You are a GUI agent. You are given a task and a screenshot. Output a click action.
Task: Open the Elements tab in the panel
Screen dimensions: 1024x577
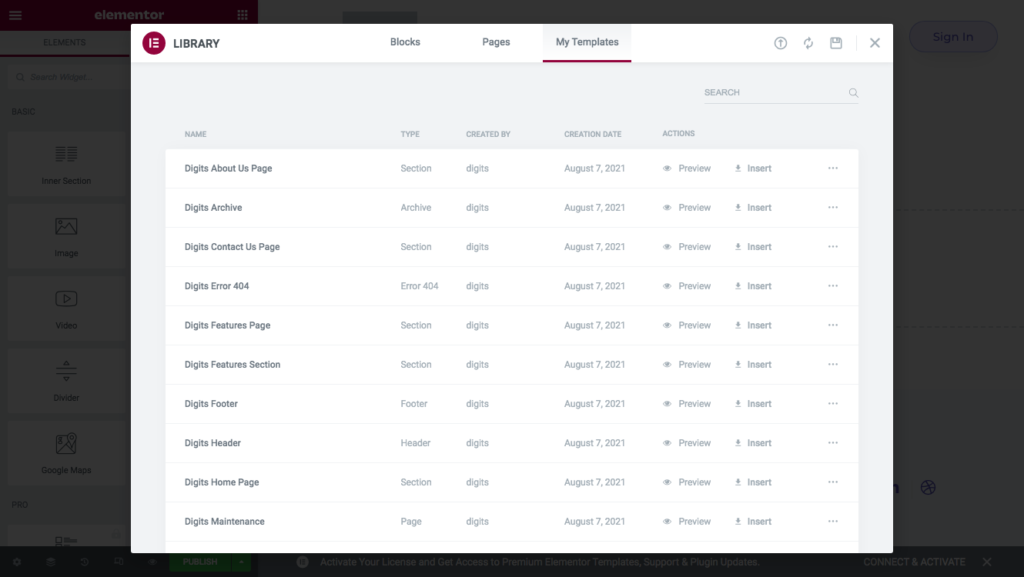[x=64, y=42]
